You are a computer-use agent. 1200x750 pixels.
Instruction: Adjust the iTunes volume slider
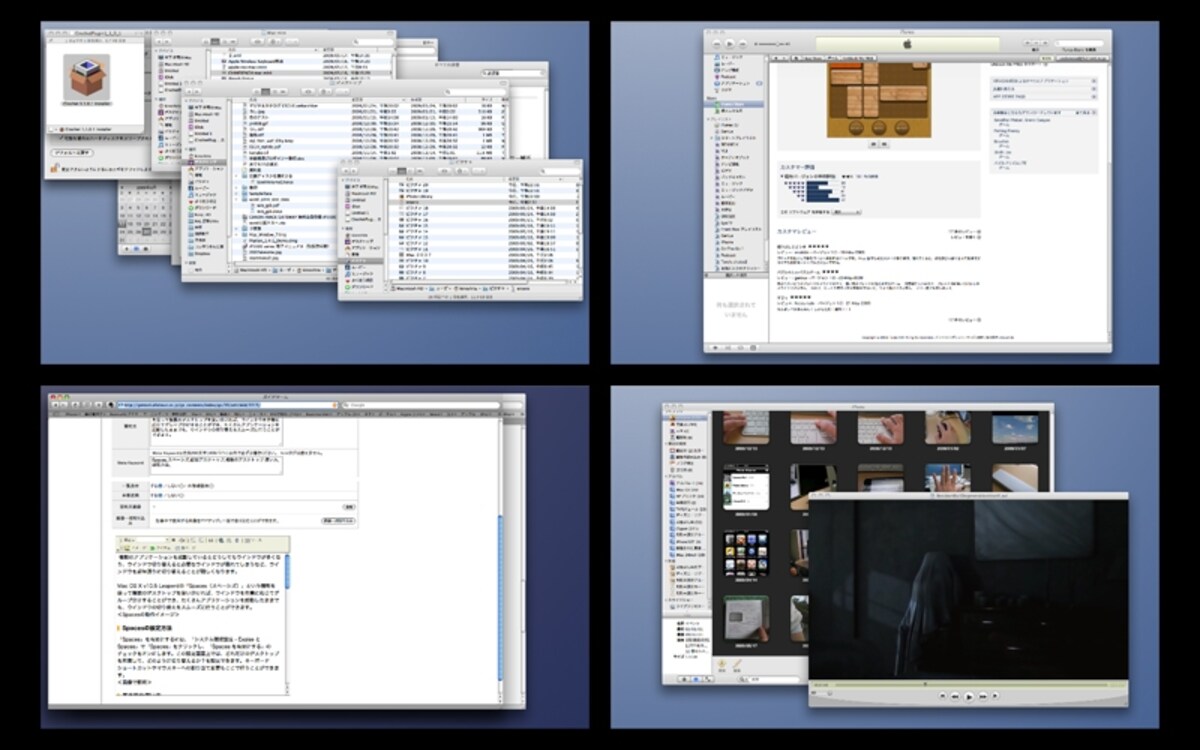click(772, 44)
